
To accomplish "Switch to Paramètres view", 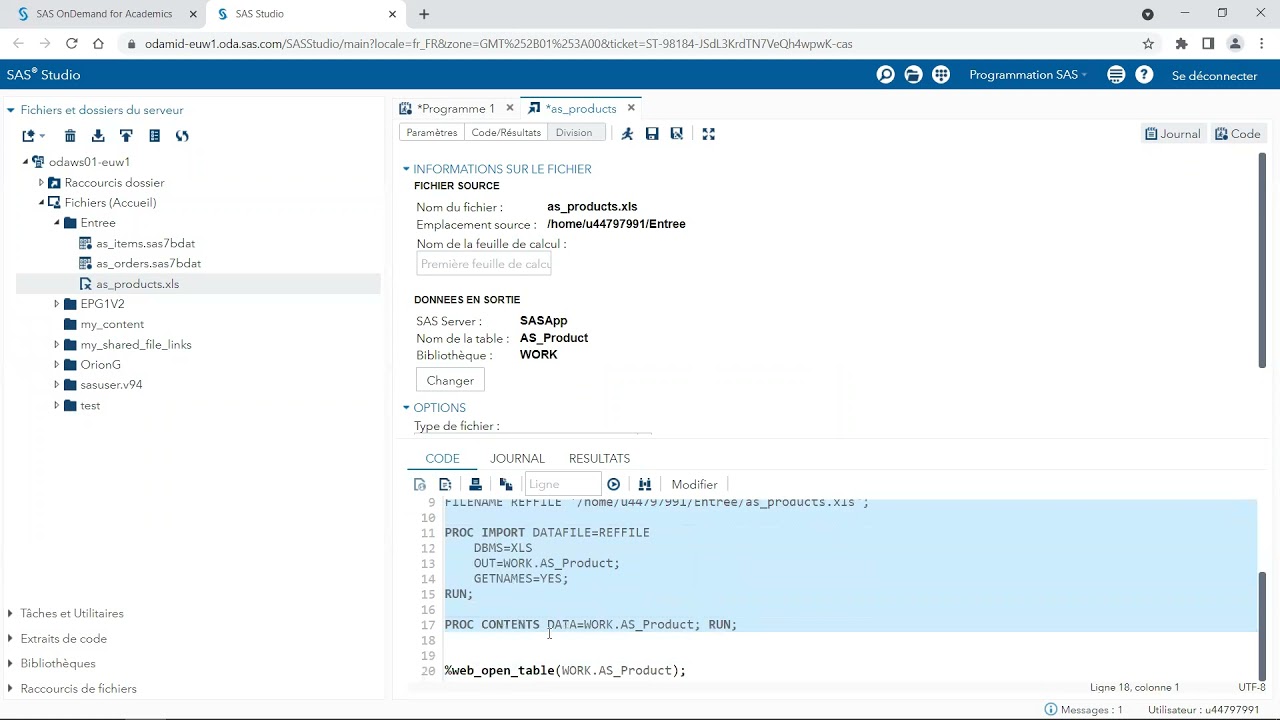I will [432, 133].
